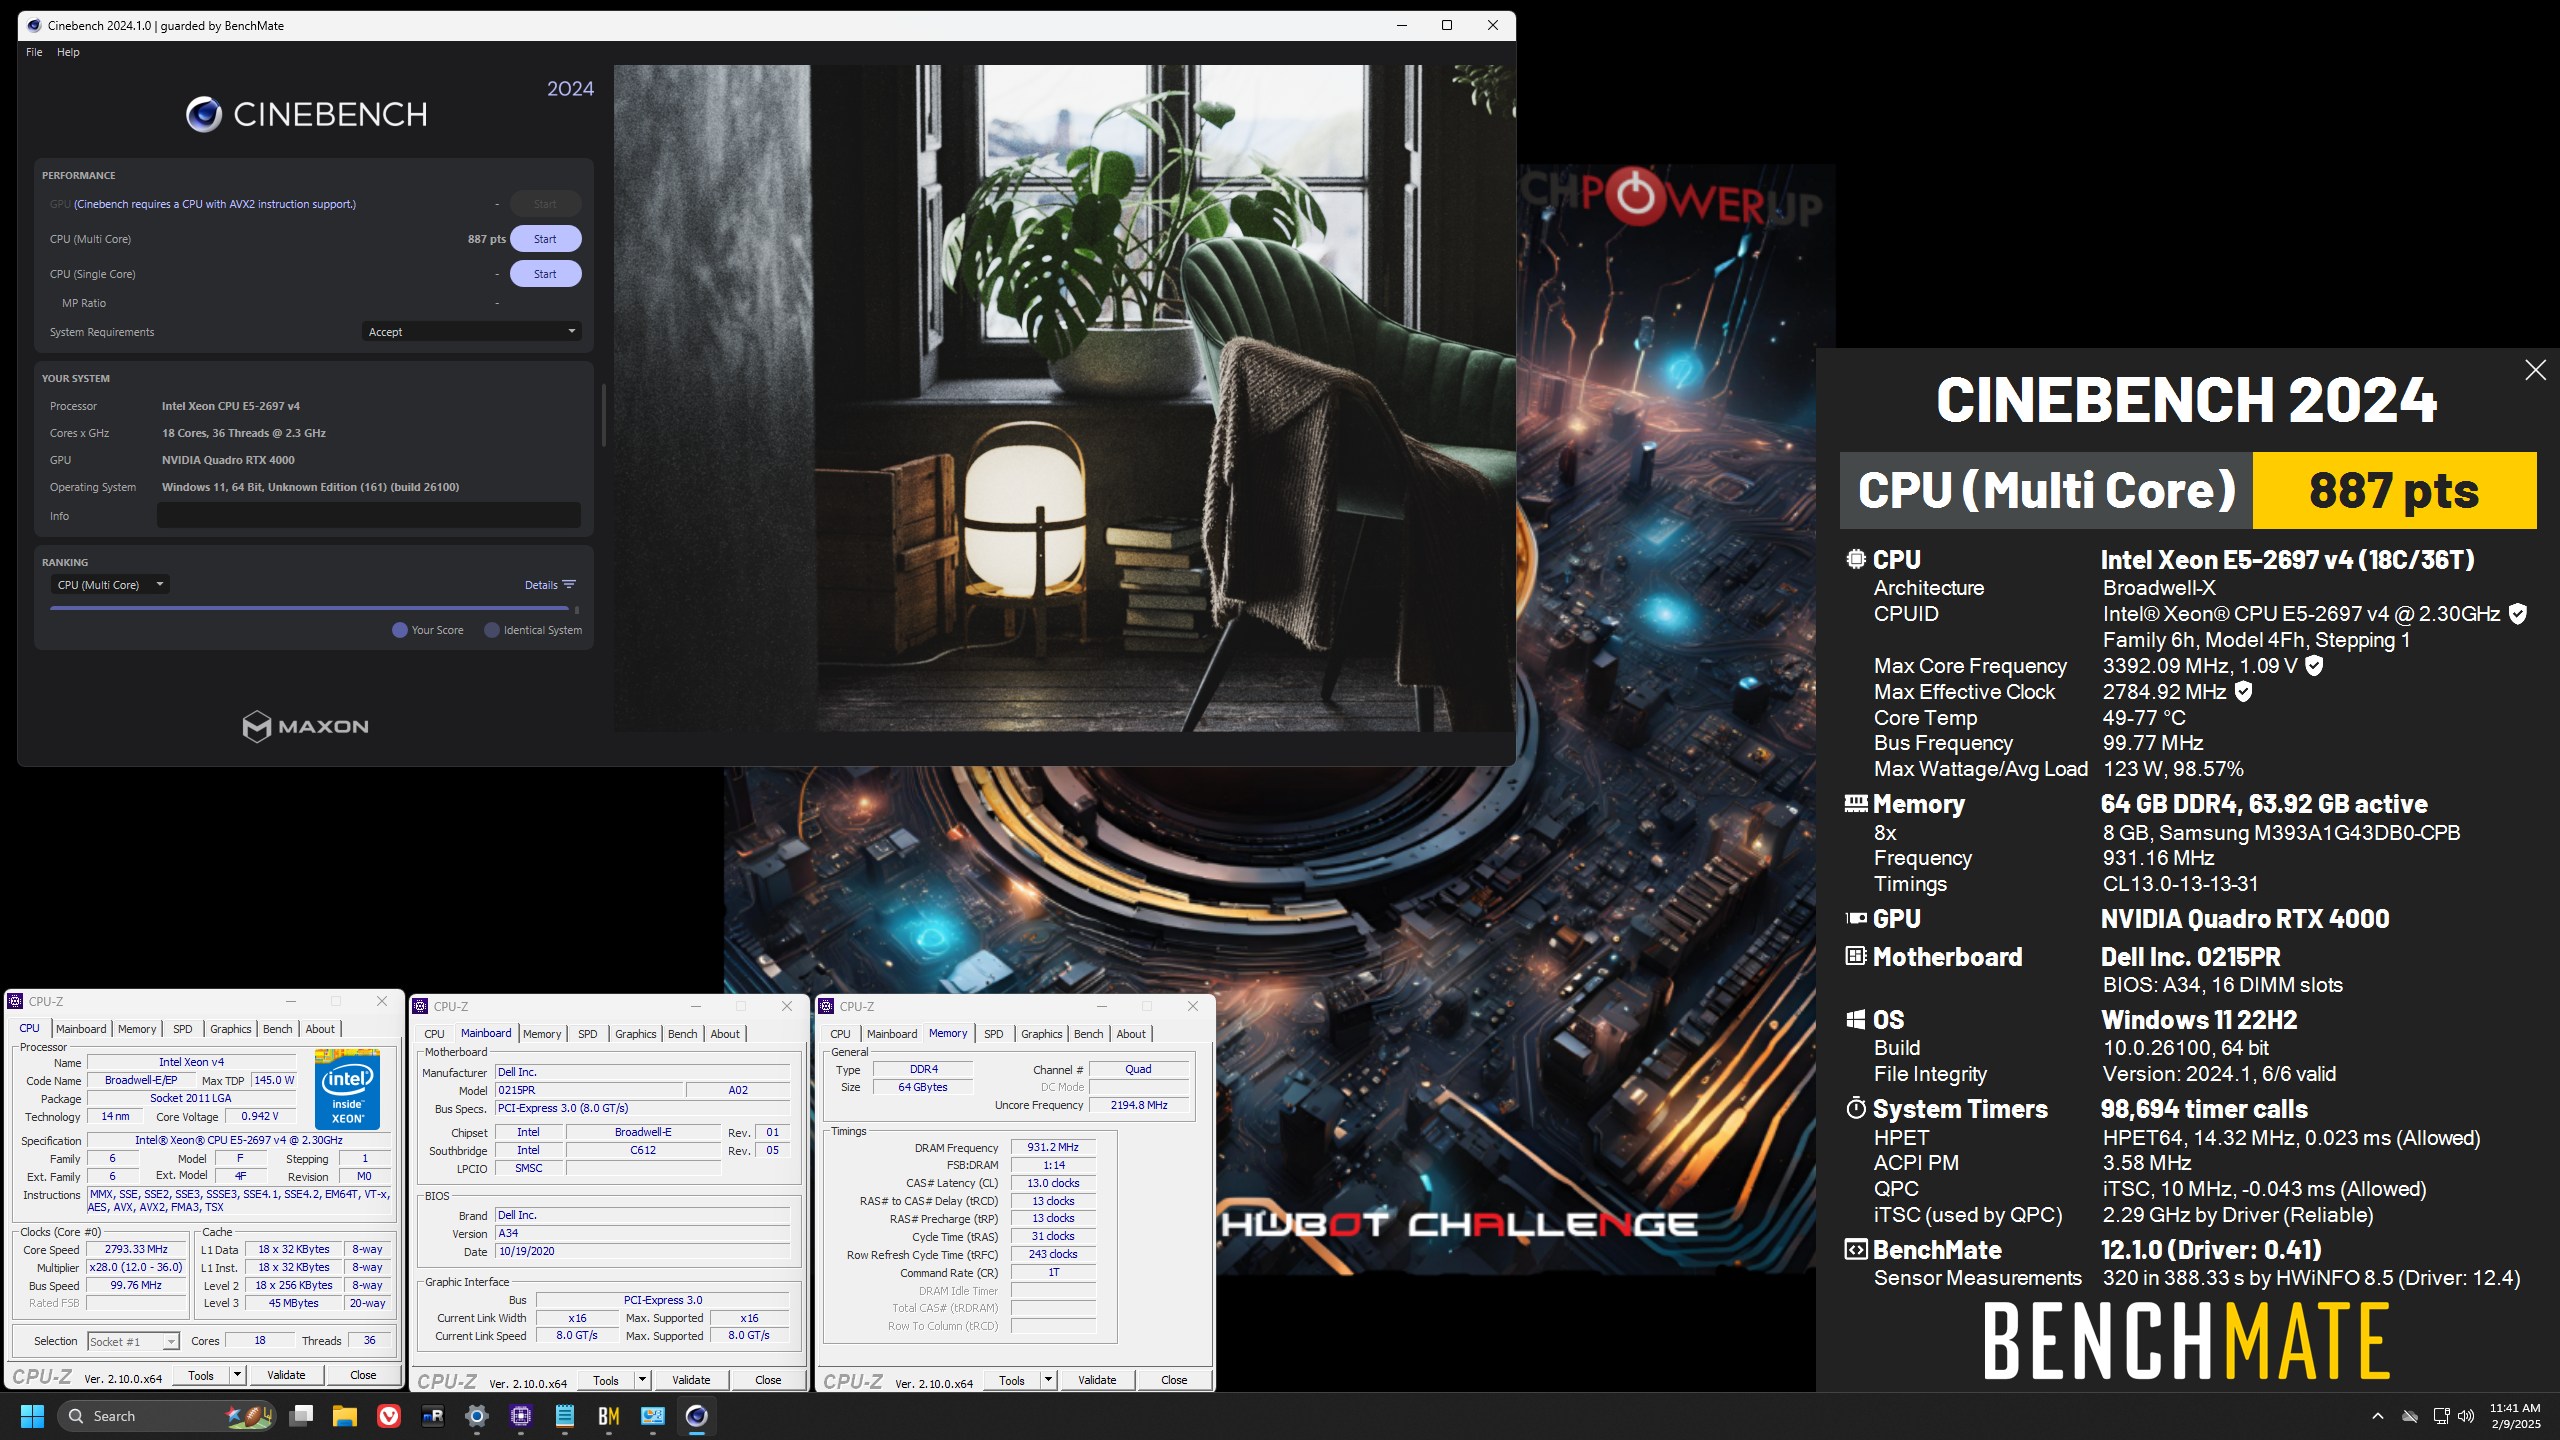Switch to the CPU tab in the CPU-Z Memory window

(840, 1034)
